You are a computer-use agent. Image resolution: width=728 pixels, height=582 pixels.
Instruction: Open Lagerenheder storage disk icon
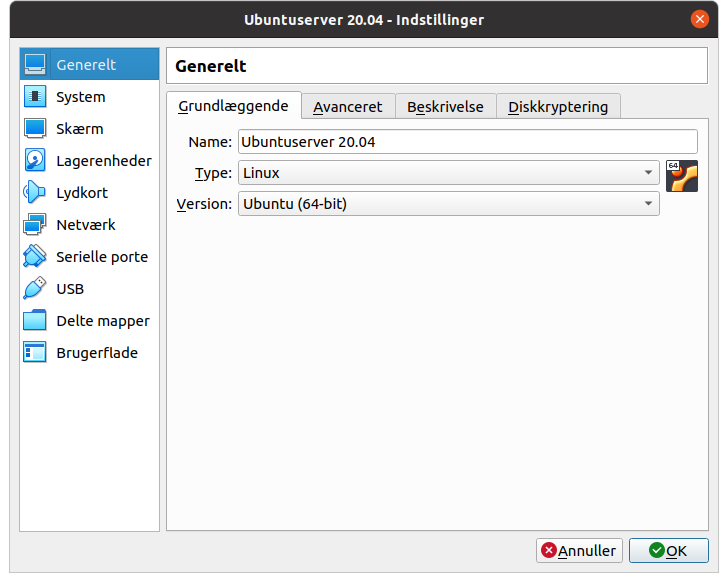pos(35,160)
